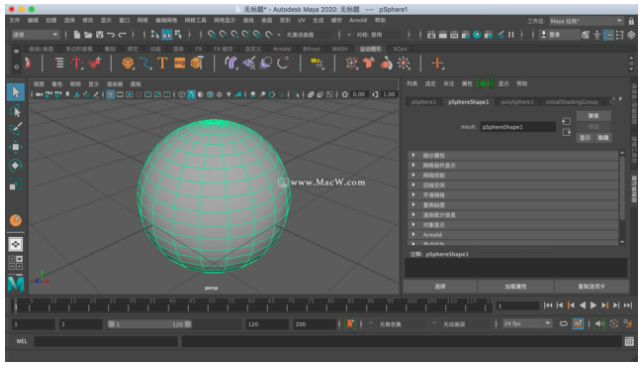The height and width of the screenshot is (369, 644).
Task: Click the left bottom Select button
Action: [440, 286]
